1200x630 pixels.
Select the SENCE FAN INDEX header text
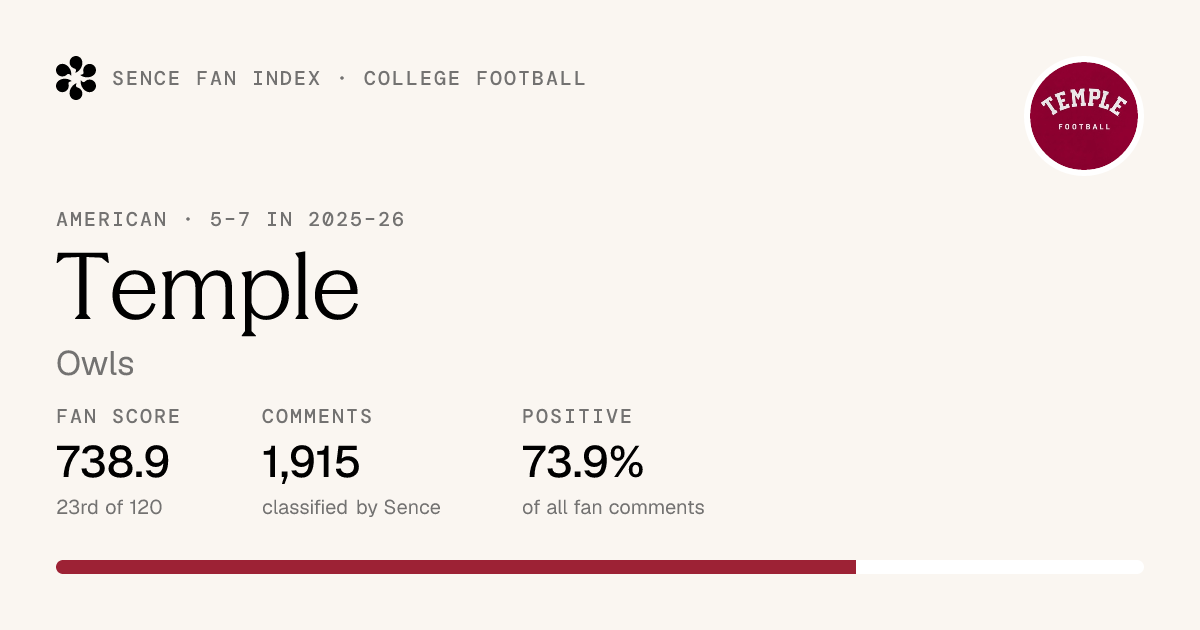coord(217,78)
